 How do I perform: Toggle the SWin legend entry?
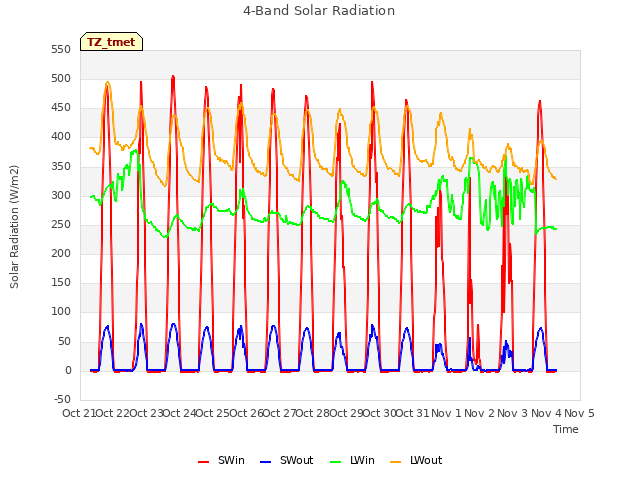coord(222,460)
